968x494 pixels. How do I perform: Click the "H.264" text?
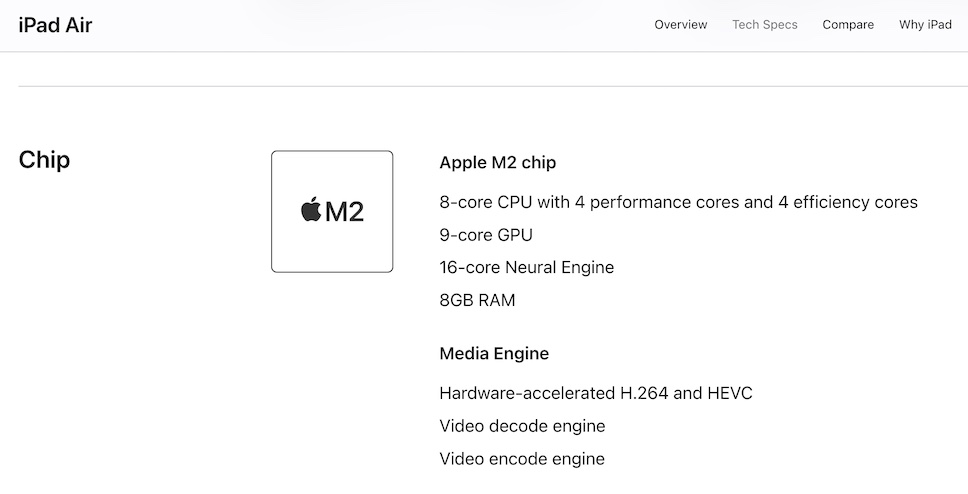click(x=645, y=393)
